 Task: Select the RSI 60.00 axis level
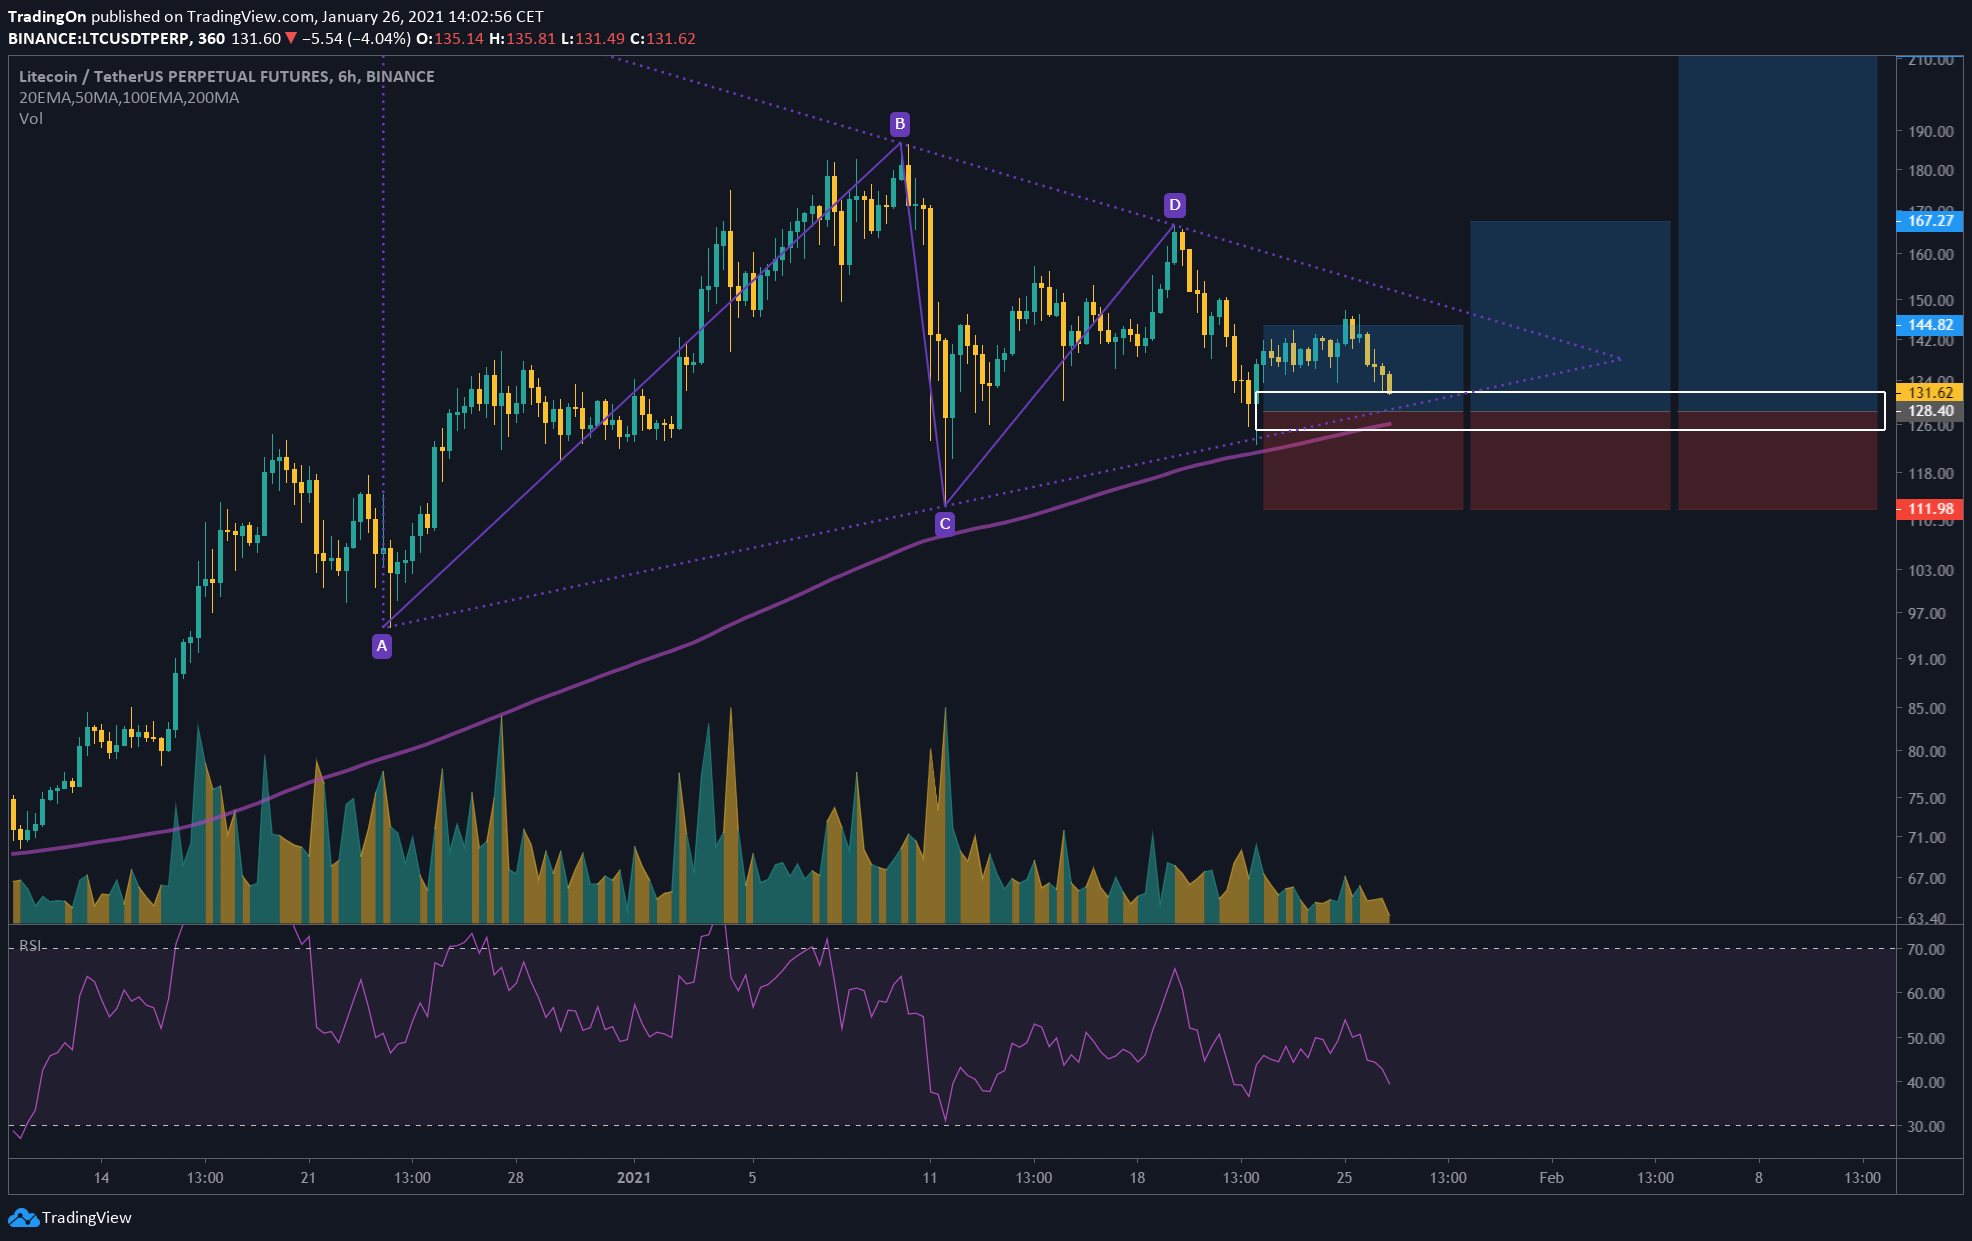click(1926, 993)
